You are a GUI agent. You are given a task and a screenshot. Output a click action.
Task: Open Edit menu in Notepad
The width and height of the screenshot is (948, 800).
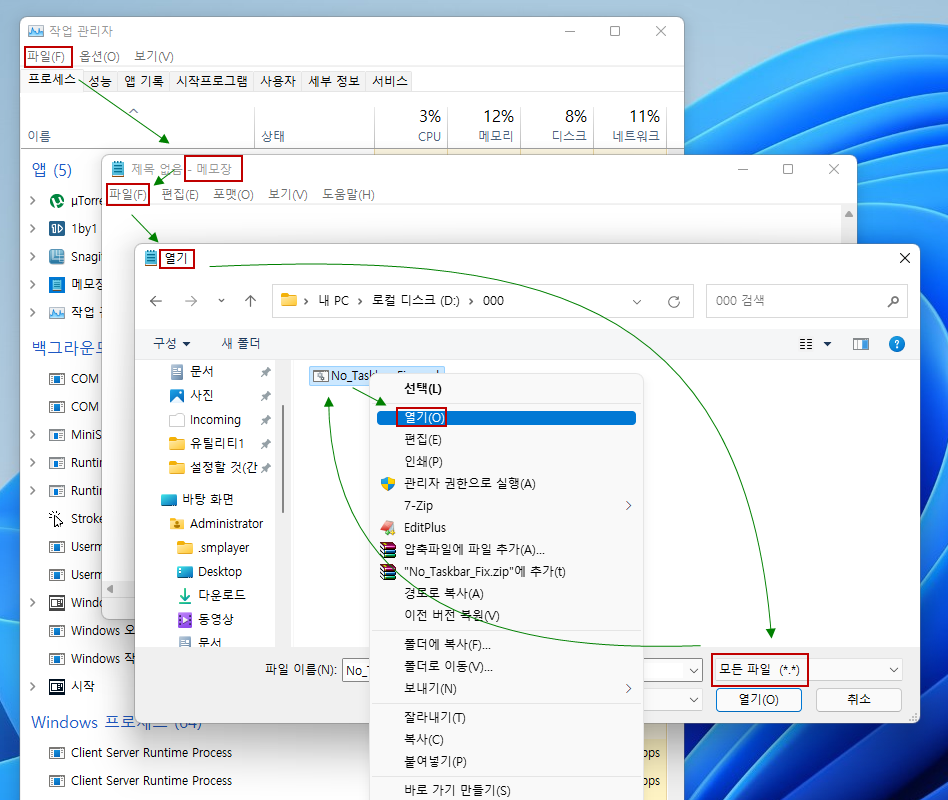(x=180, y=195)
